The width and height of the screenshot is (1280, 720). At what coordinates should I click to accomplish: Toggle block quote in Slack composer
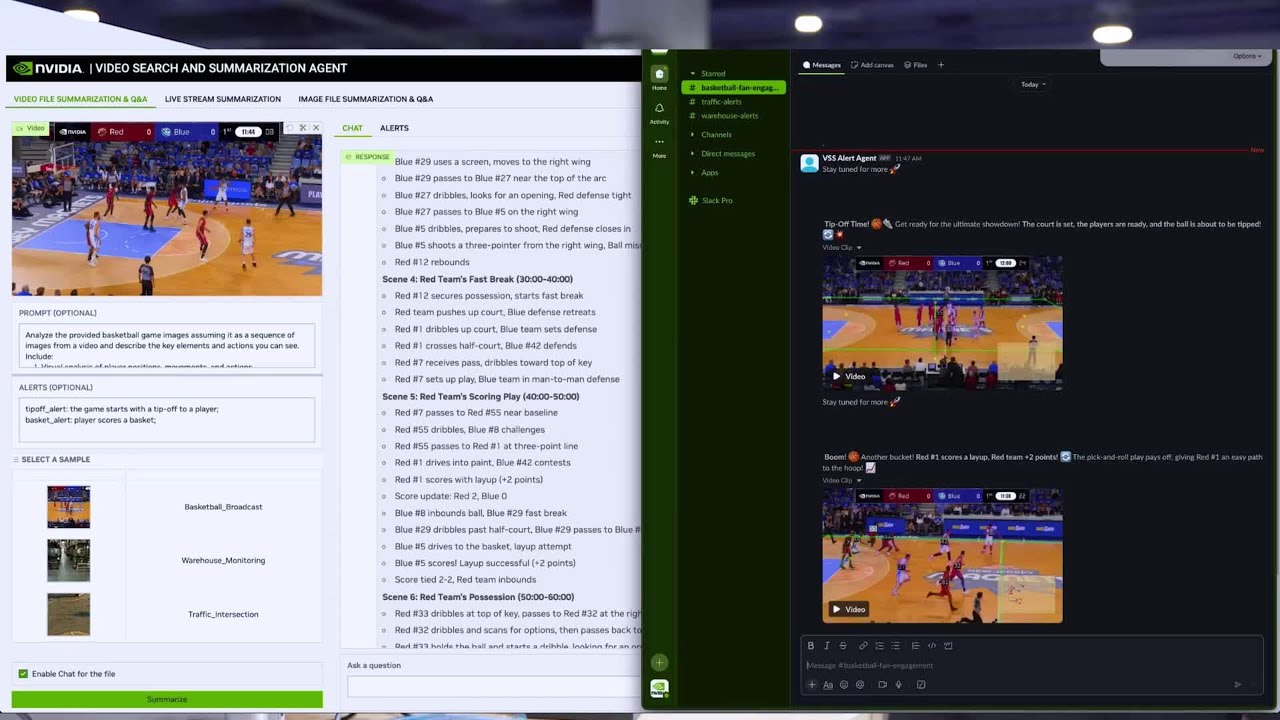pyautogui.click(x=915, y=646)
